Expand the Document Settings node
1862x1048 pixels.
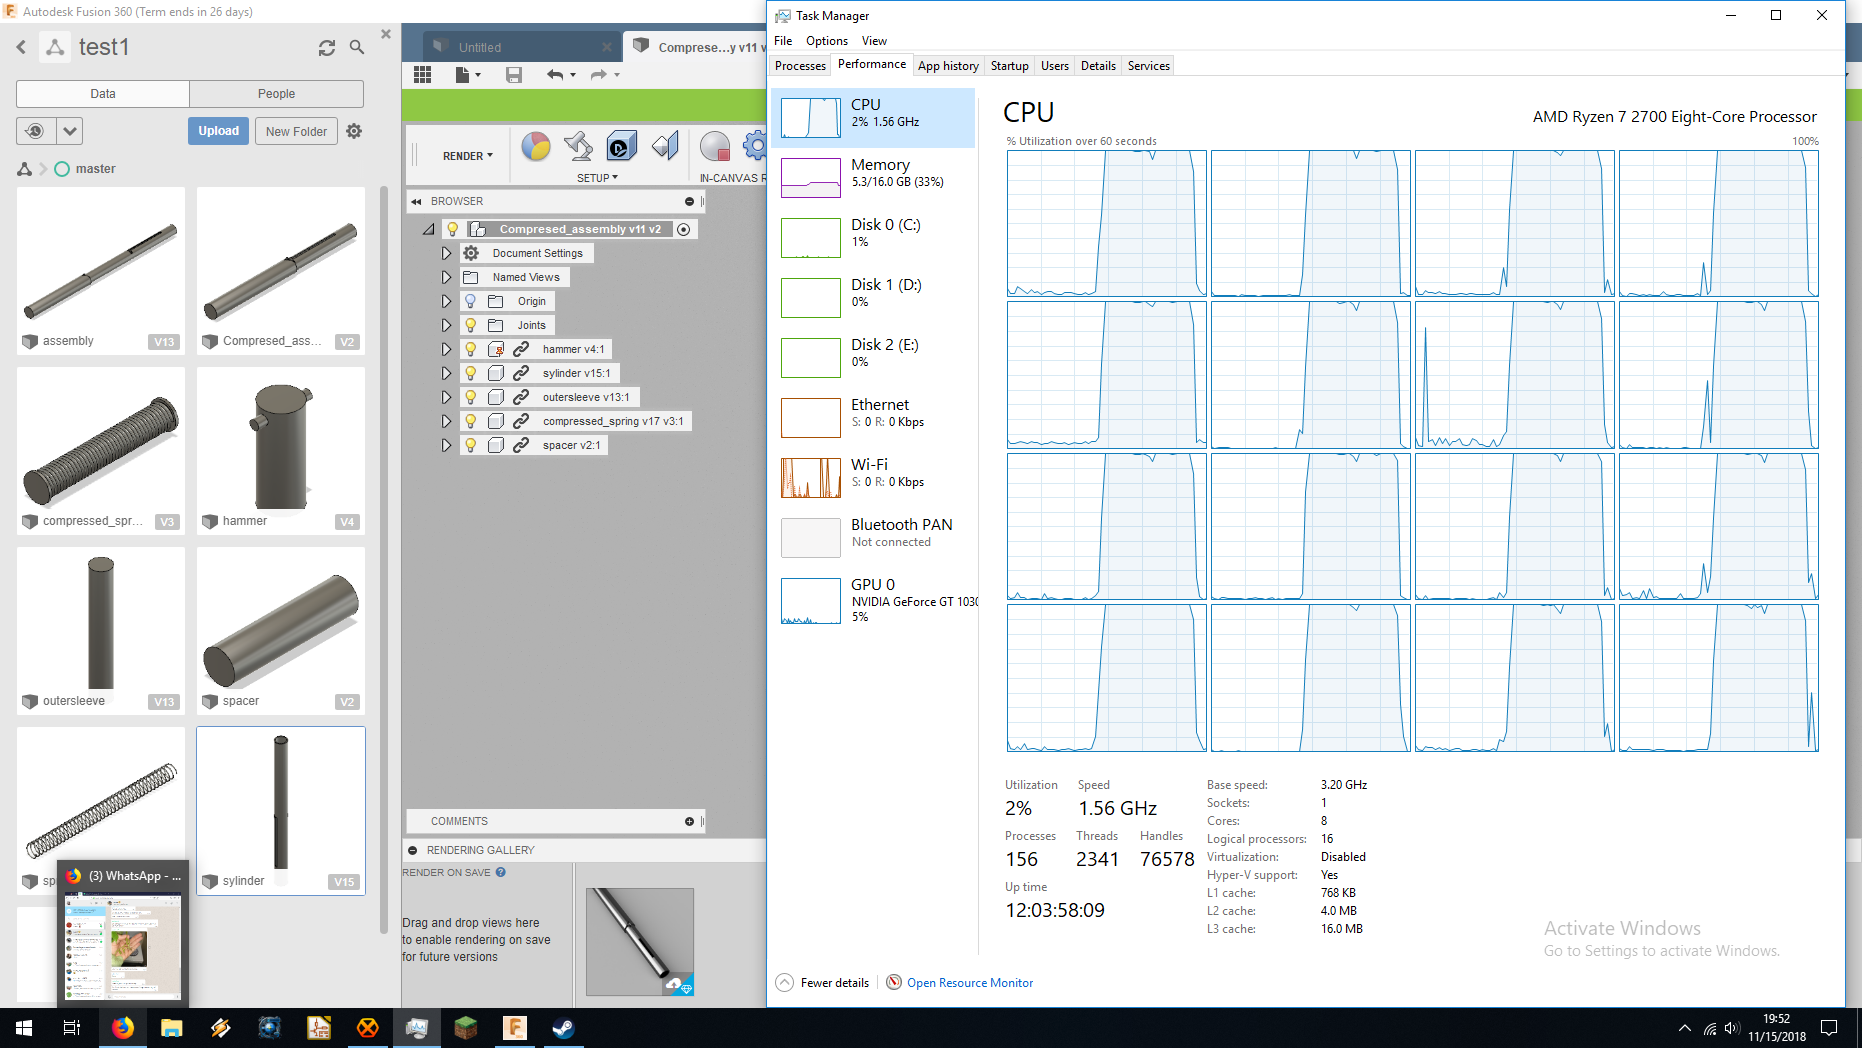point(446,253)
